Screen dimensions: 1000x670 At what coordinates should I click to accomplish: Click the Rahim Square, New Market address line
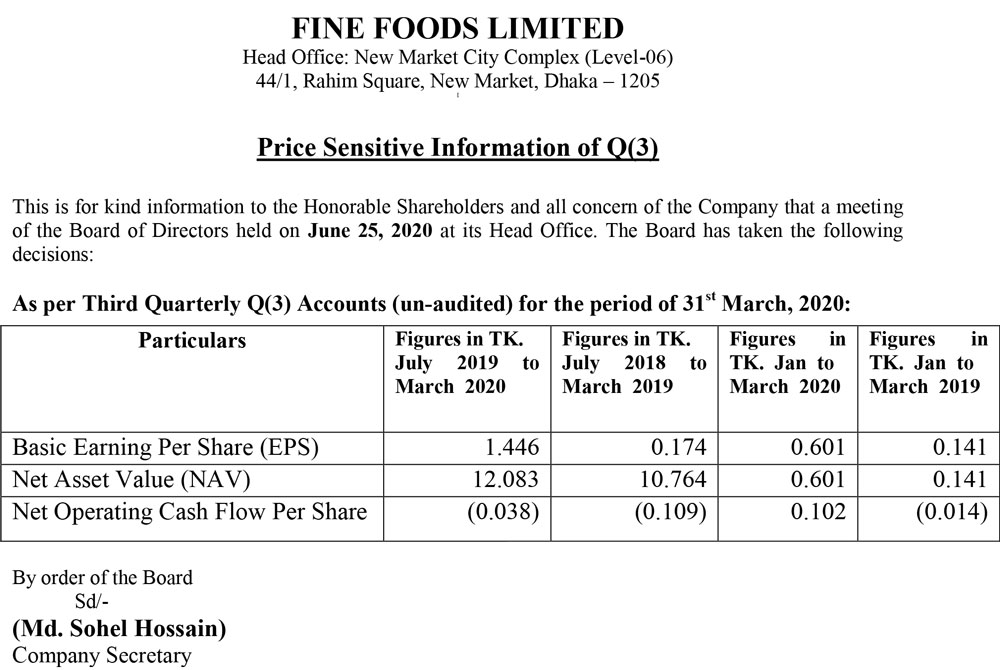456,81
